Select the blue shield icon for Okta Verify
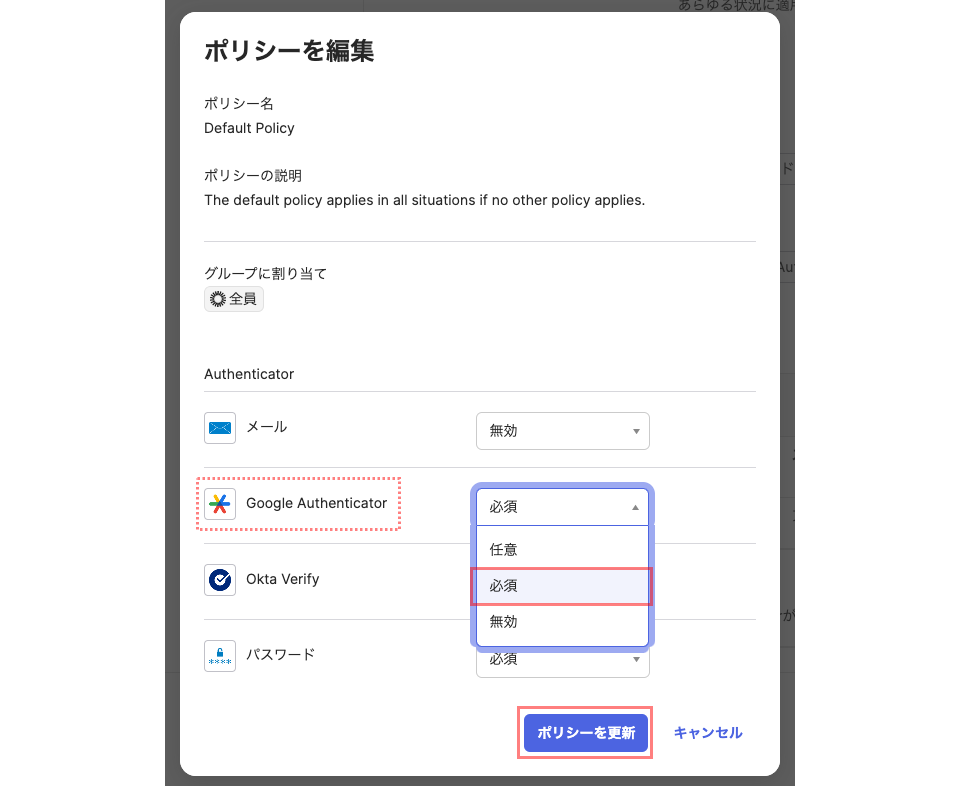 tap(219, 579)
